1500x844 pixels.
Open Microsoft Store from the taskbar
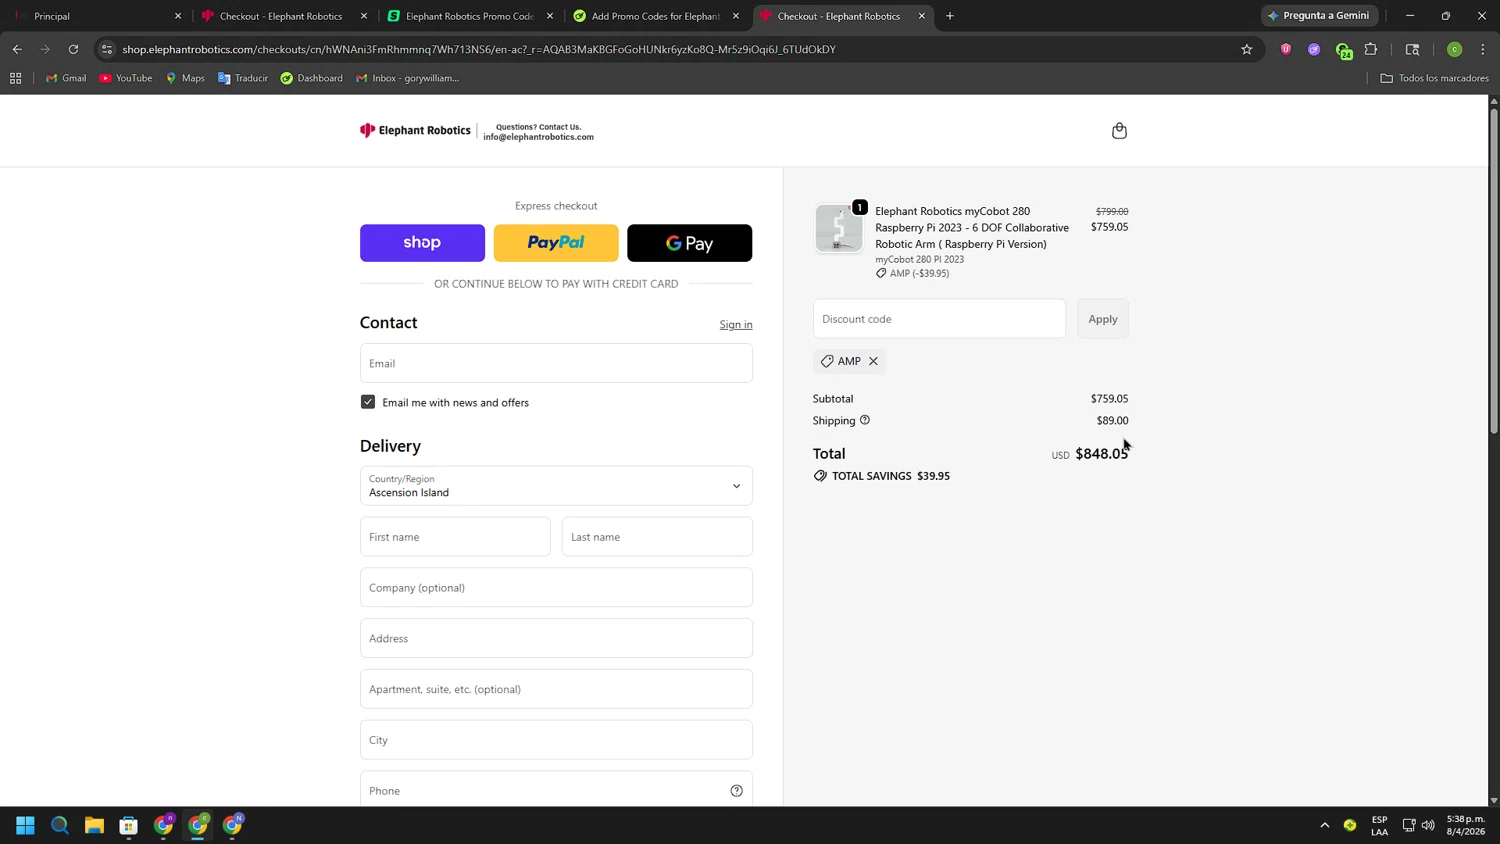[x=129, y=825]
